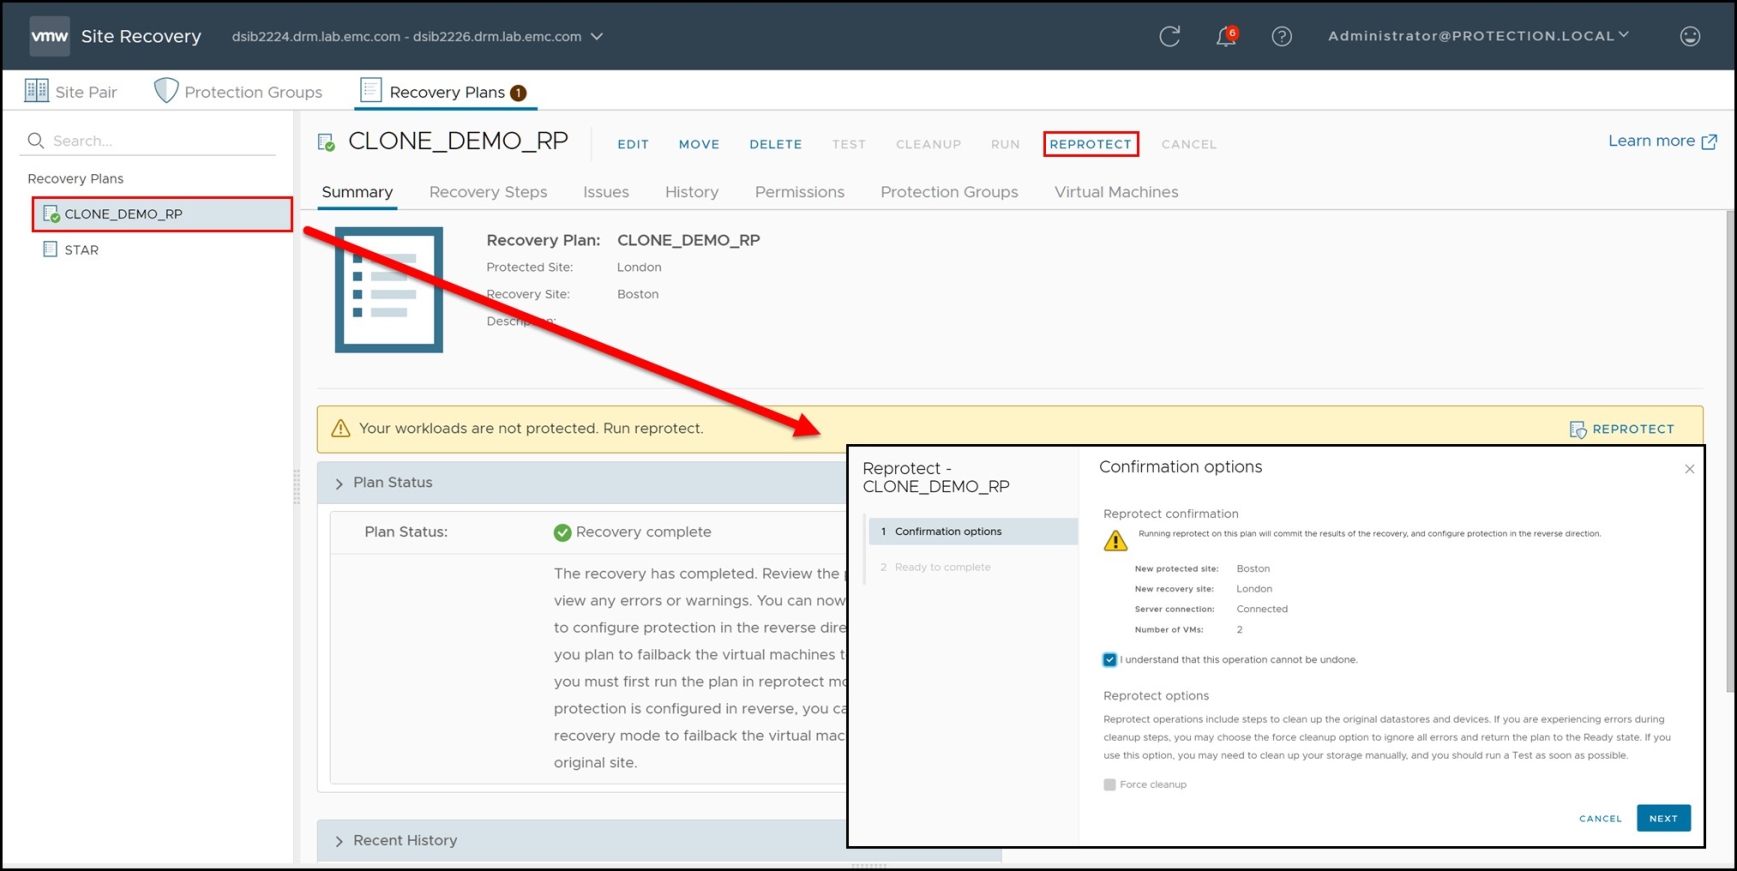1737x871 pixels.
Task: Open the History tab
Action: click(692, 192)
